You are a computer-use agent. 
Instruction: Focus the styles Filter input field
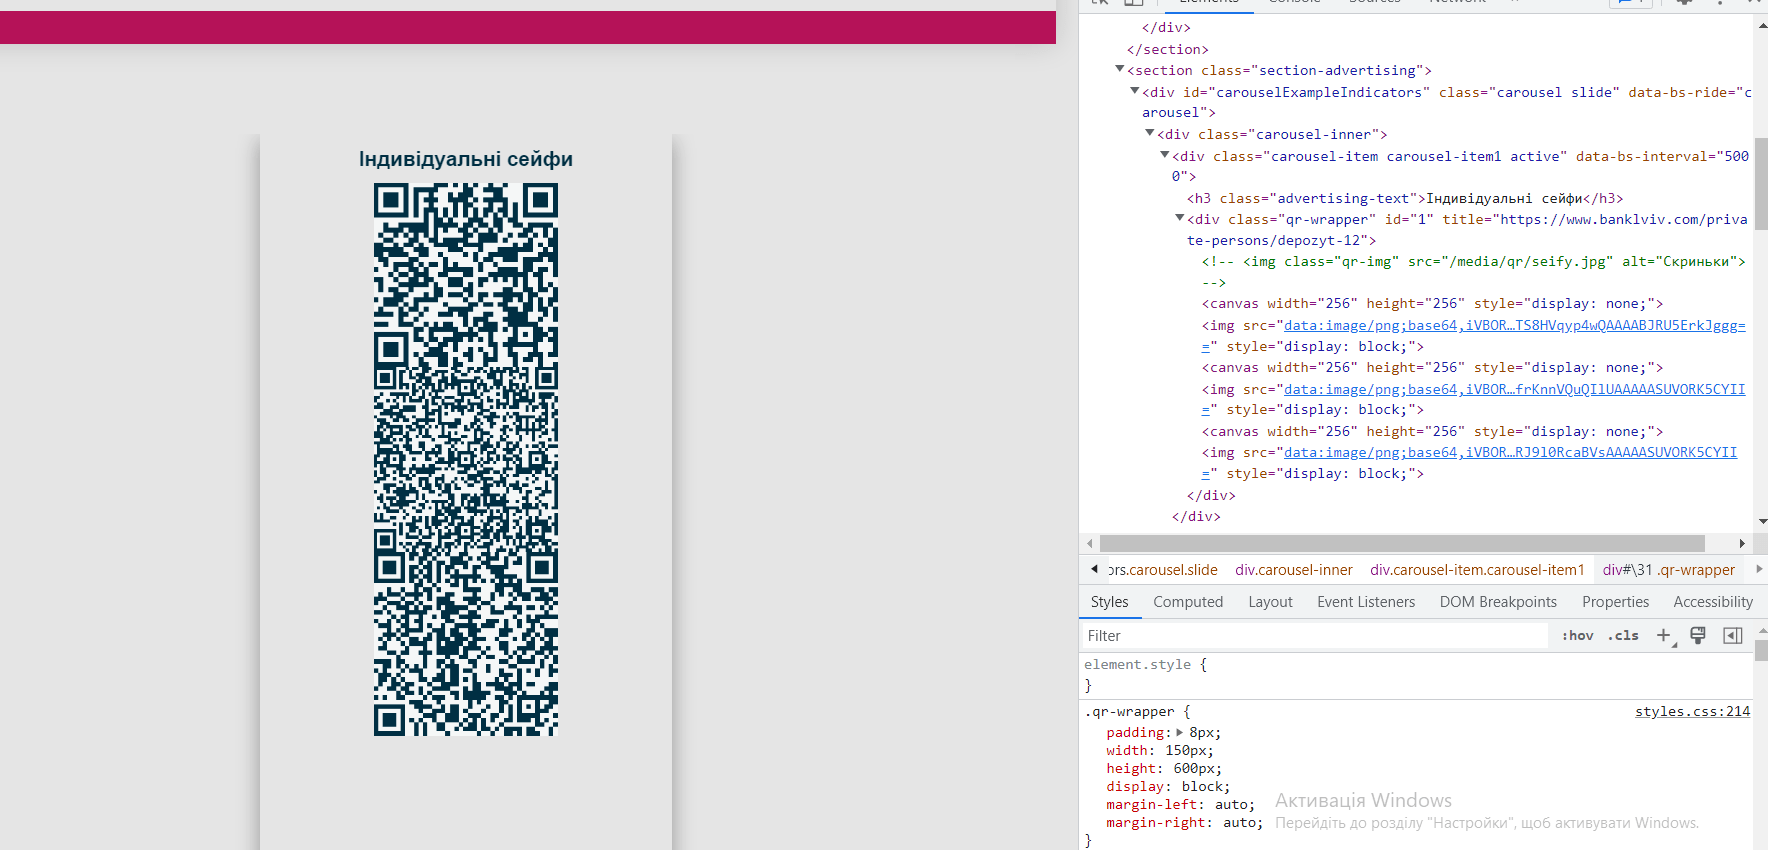click(x=1315, y=636)
